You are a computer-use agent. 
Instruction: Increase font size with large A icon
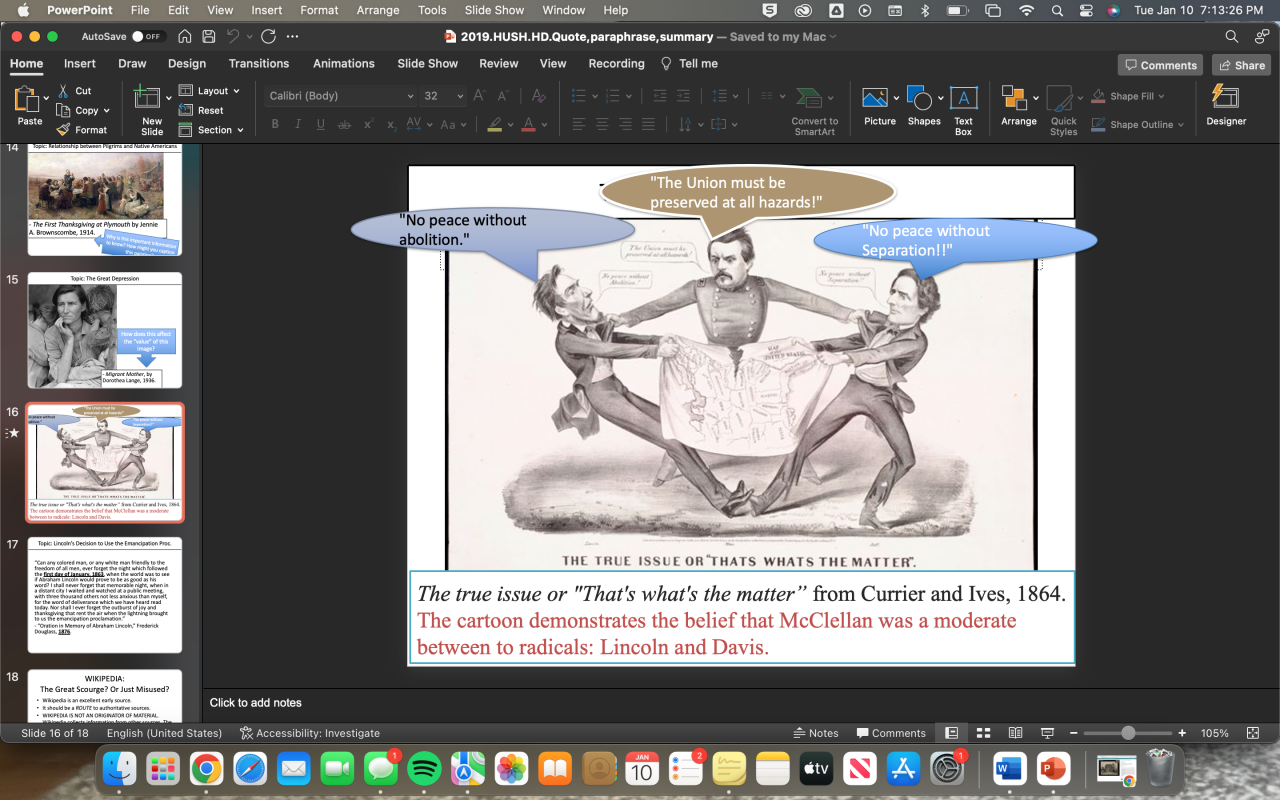tap(479, 96)
